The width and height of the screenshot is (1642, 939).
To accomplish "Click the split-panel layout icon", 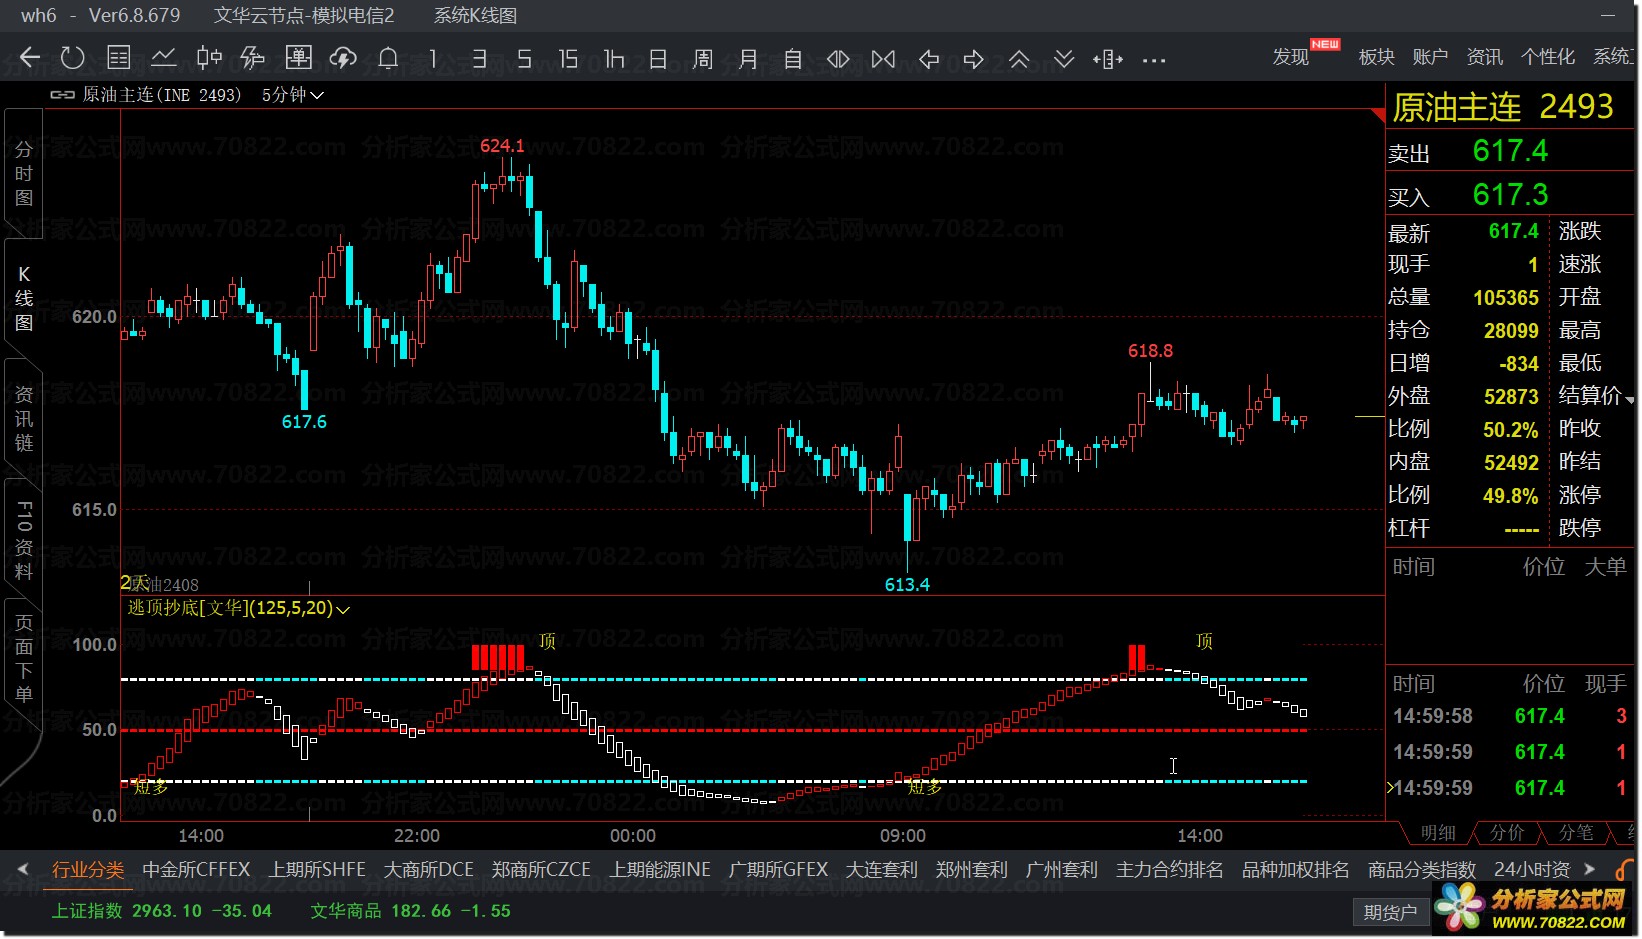I will coord(1108,59).
